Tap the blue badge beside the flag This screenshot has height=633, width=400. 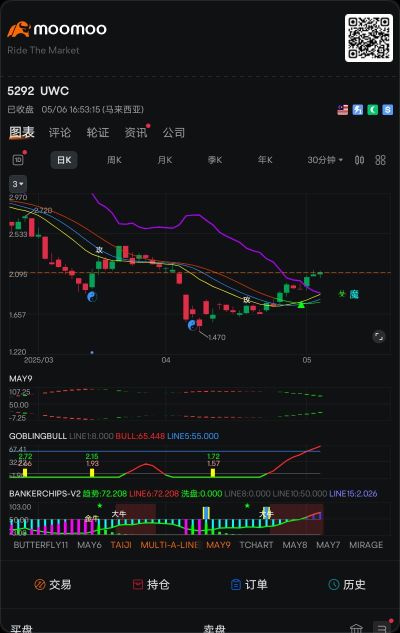click(357, 110)
